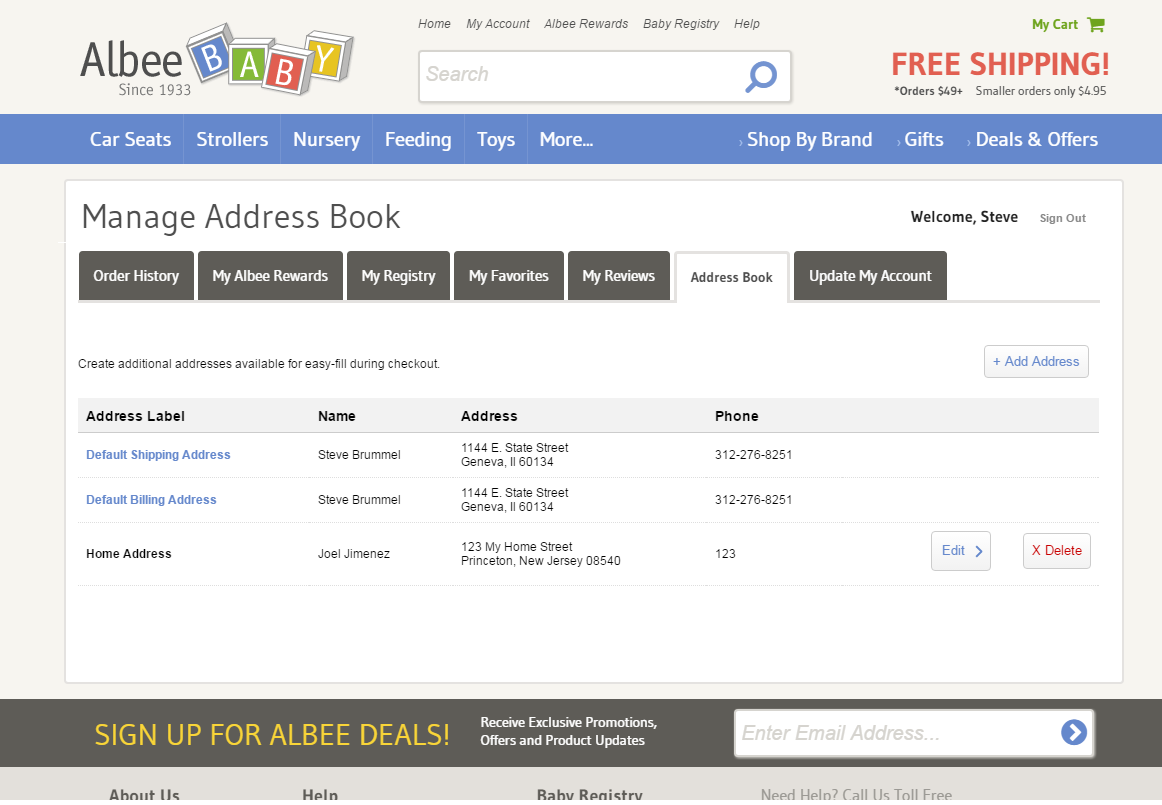The height and width of the screenshot is (805, 1162).
Task: Submit email with the blue arrow icon
Action: coord(1074,733)
